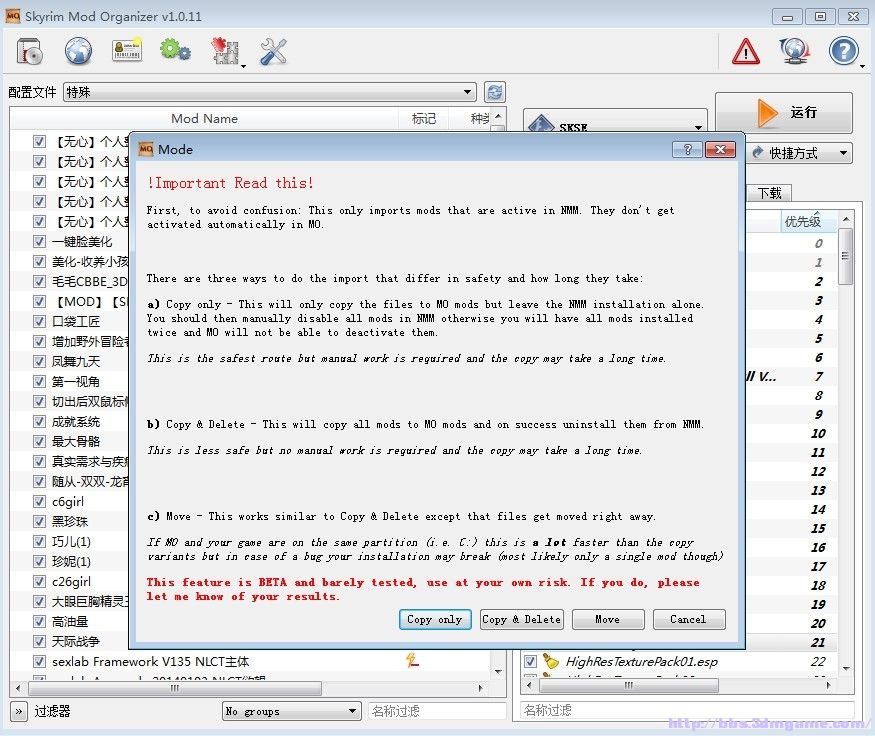Open the help icon dropdown arrow
This screenshot has height=736, width=875.
click(x=863, y=66)
